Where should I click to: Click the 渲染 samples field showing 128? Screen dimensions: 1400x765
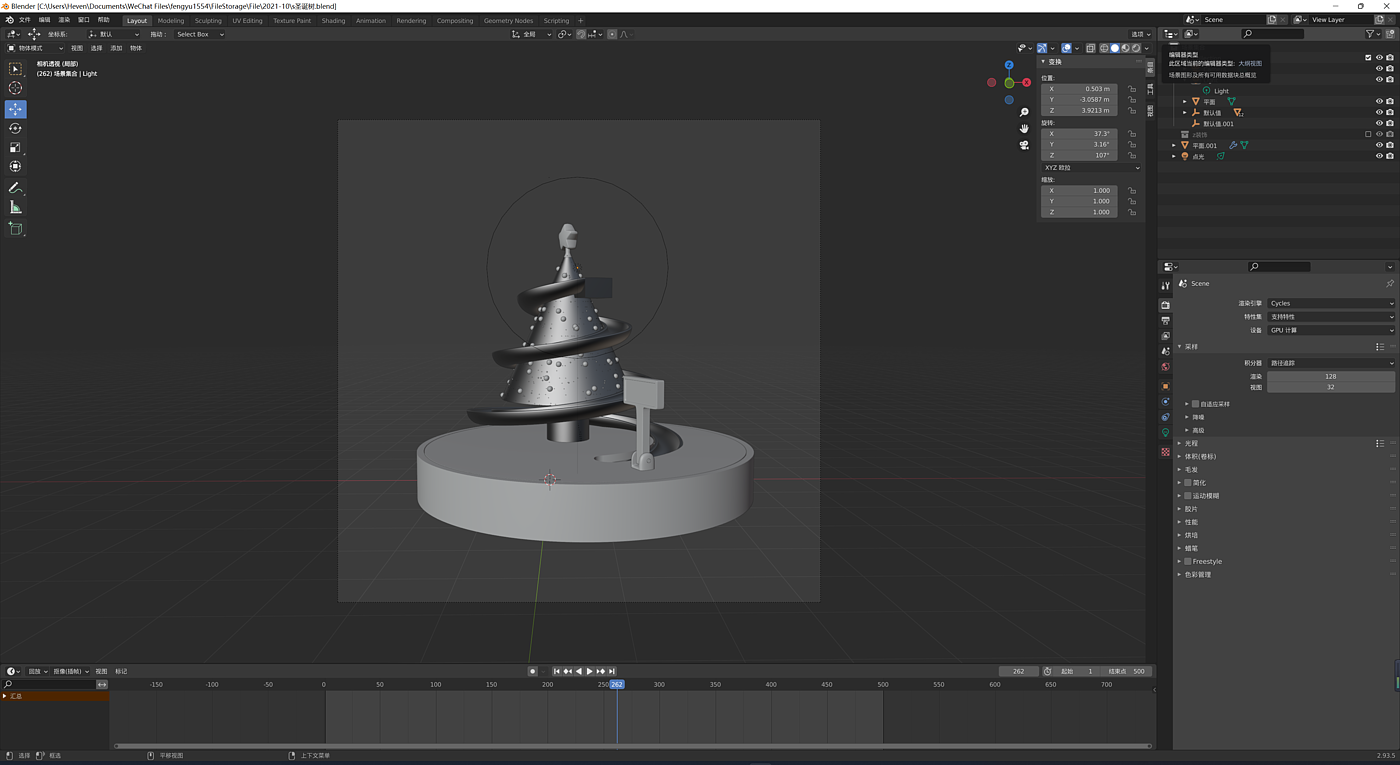point(1330,376)
